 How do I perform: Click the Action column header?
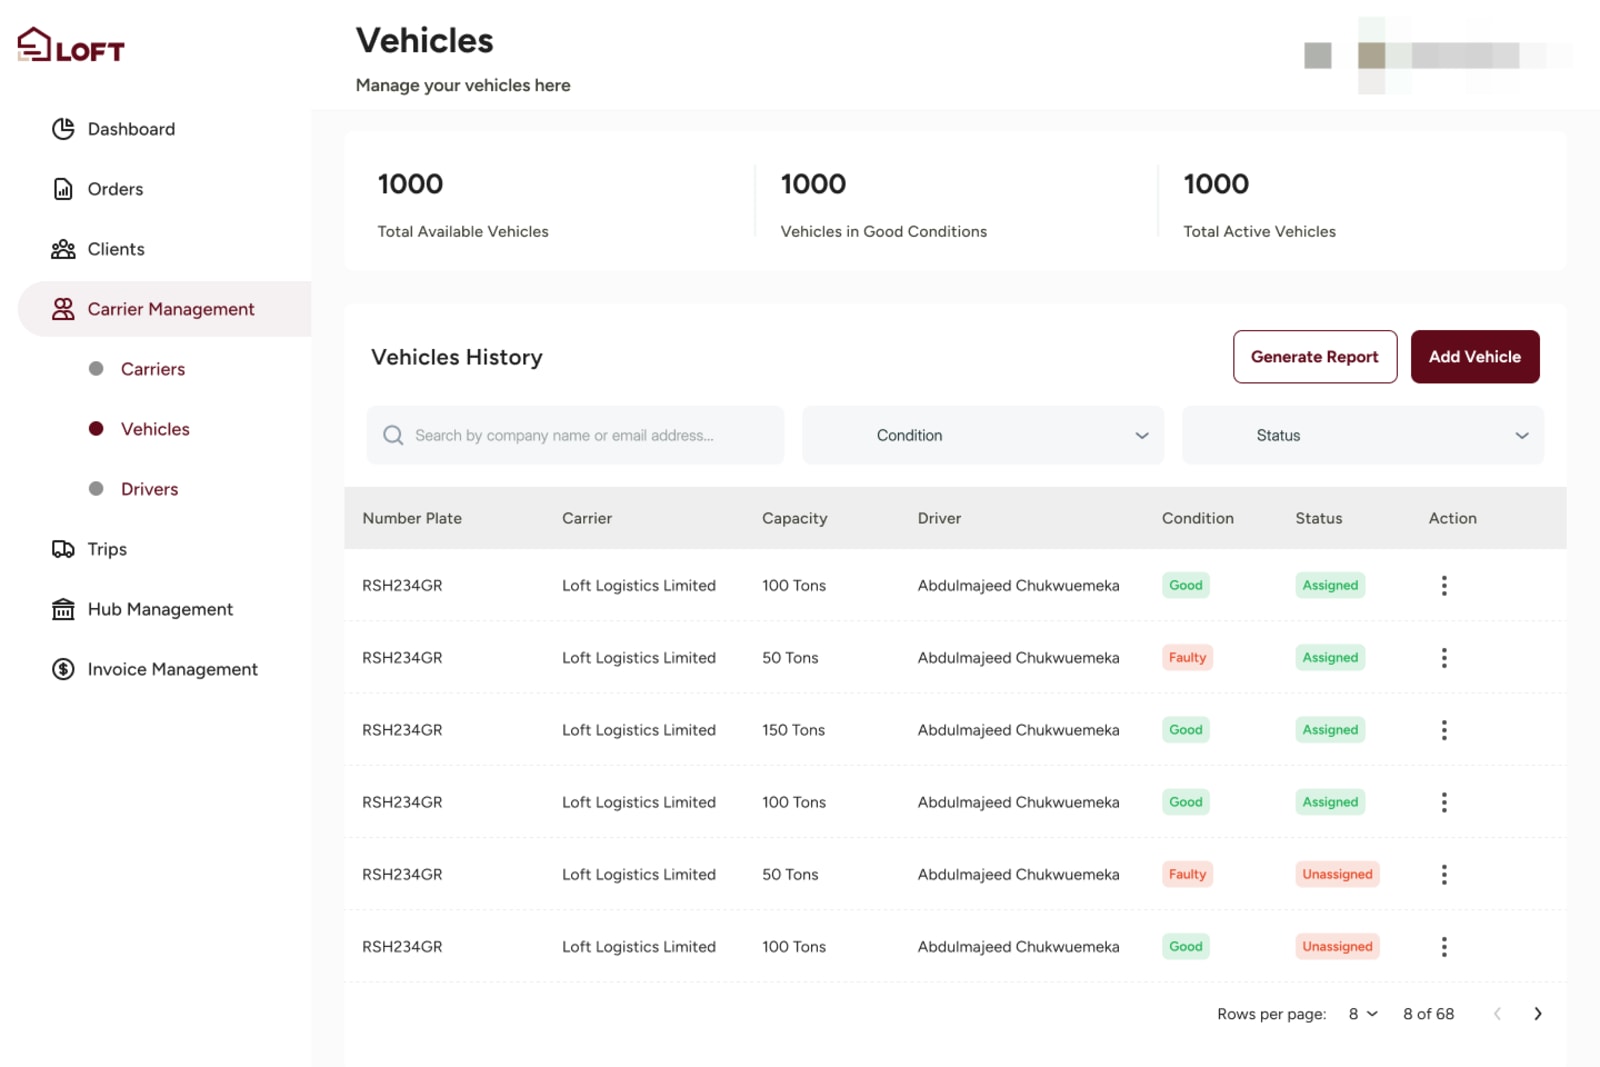pyautogui.click(x=1453, y=518)
